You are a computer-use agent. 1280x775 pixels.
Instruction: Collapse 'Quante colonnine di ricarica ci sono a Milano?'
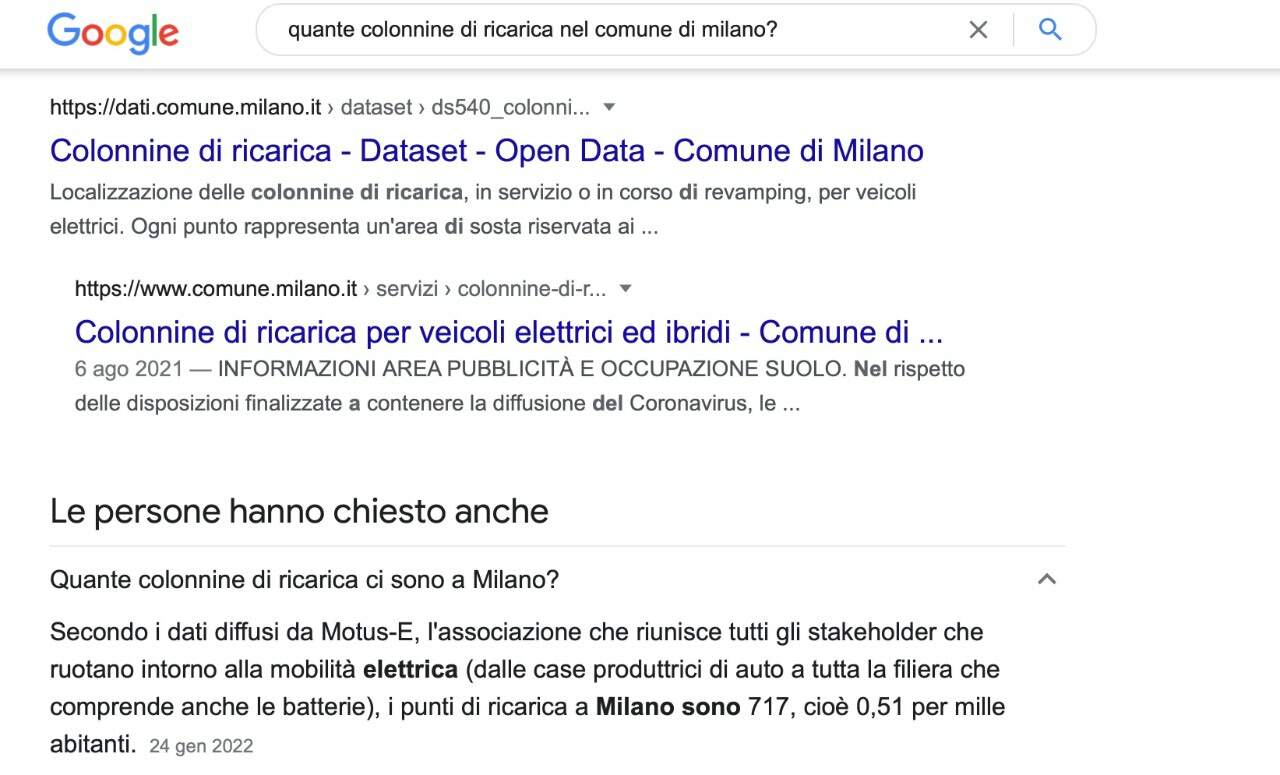(x=1047, y=579)
